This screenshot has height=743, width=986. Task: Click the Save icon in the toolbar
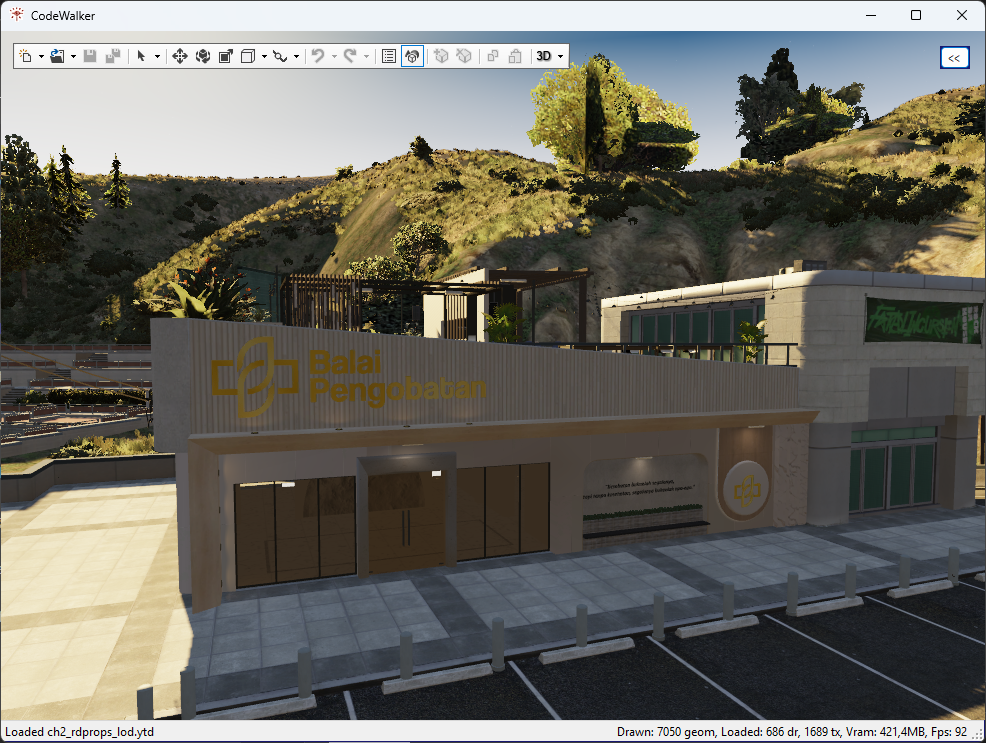tap(90, 57)
